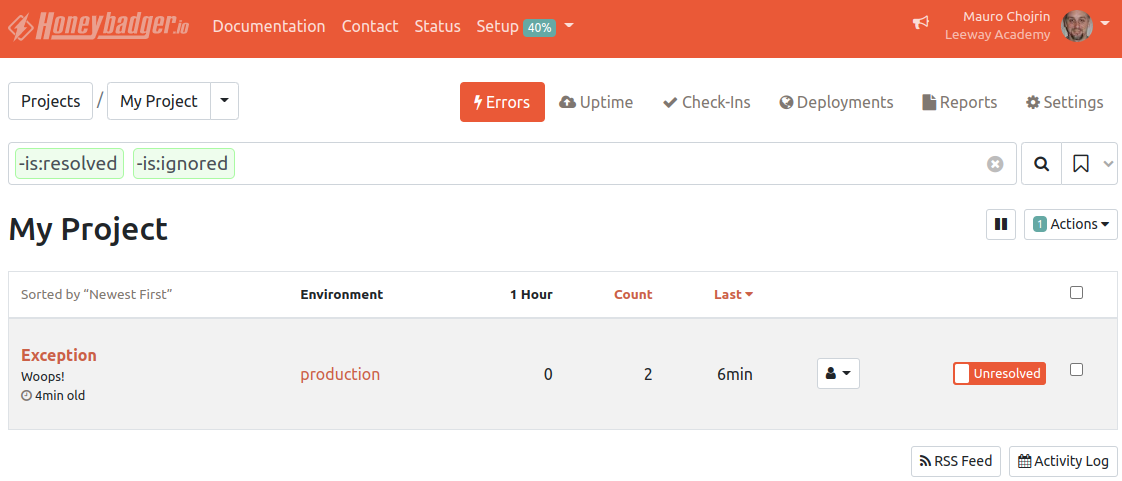
Task: Open Documentation in the top nav
Action: click(x=269, y=26)
